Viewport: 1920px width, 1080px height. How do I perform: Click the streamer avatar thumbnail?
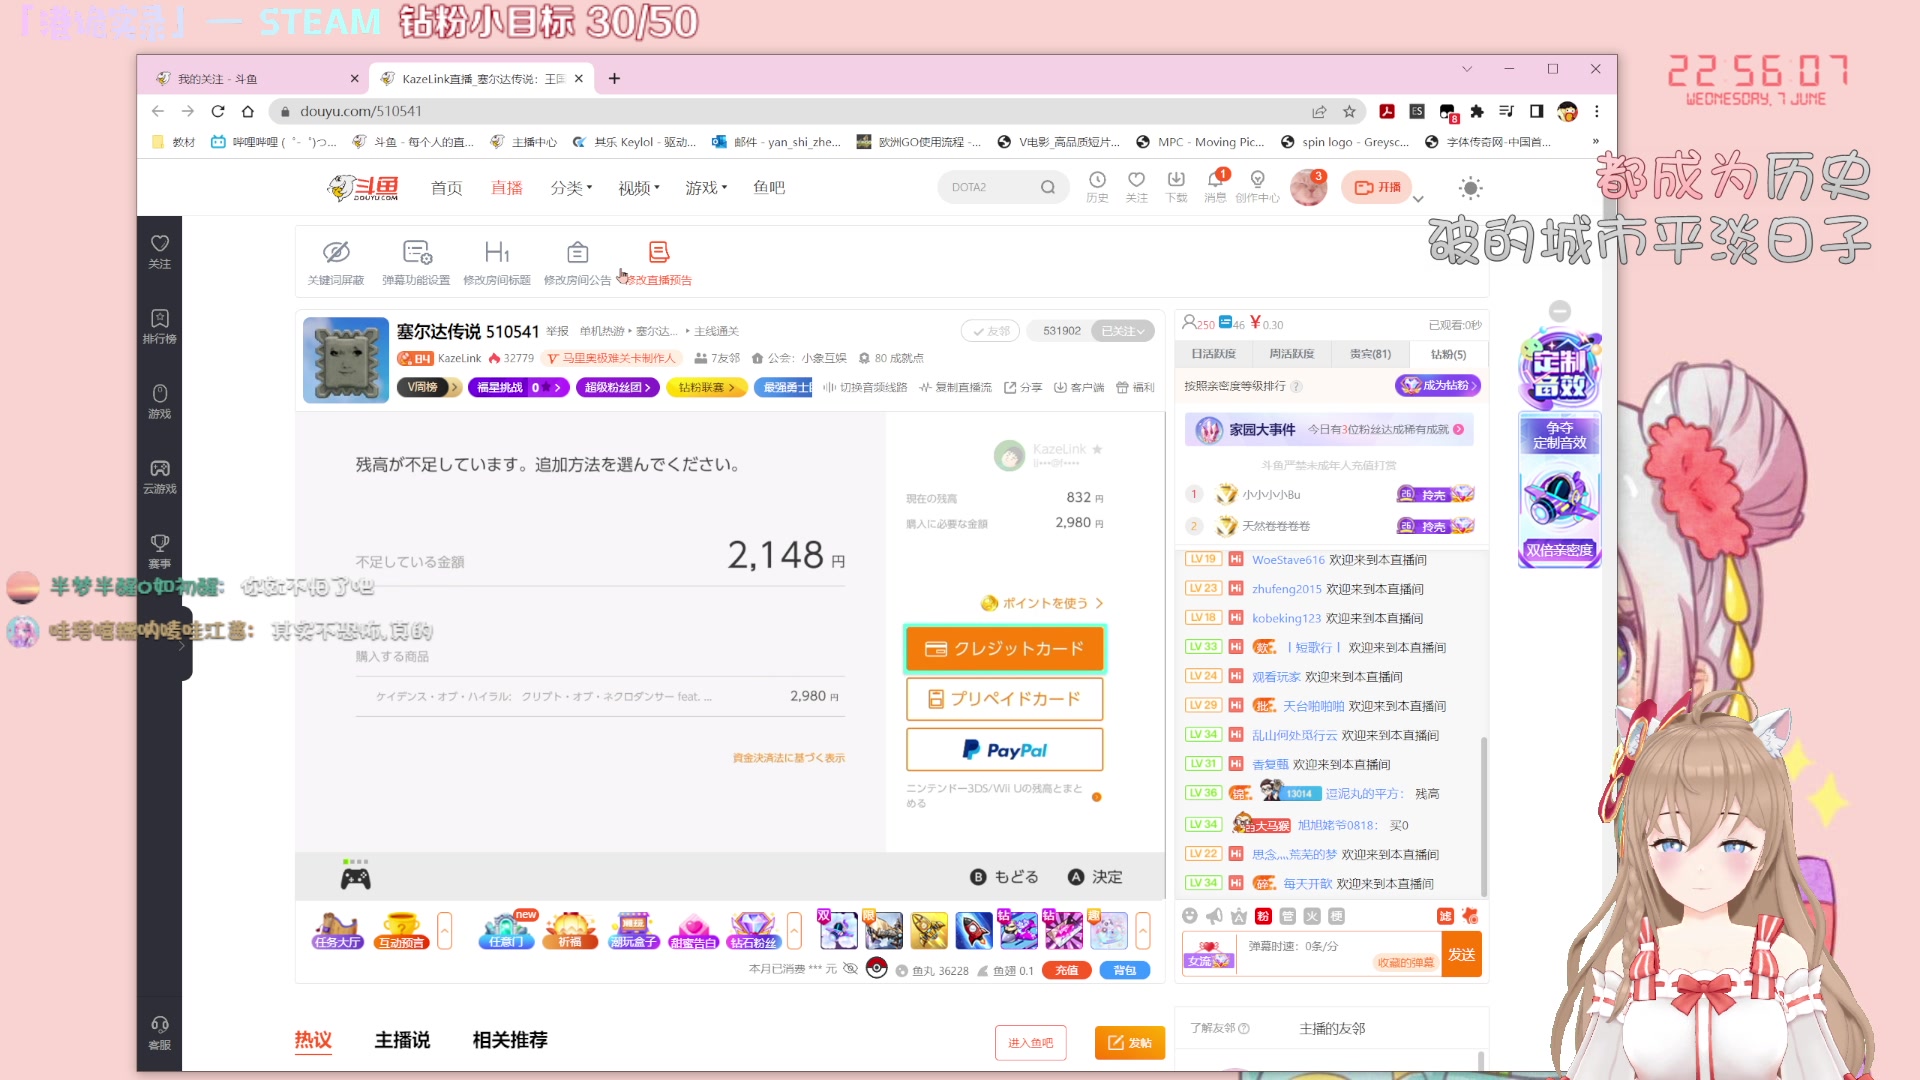[346, 360]
